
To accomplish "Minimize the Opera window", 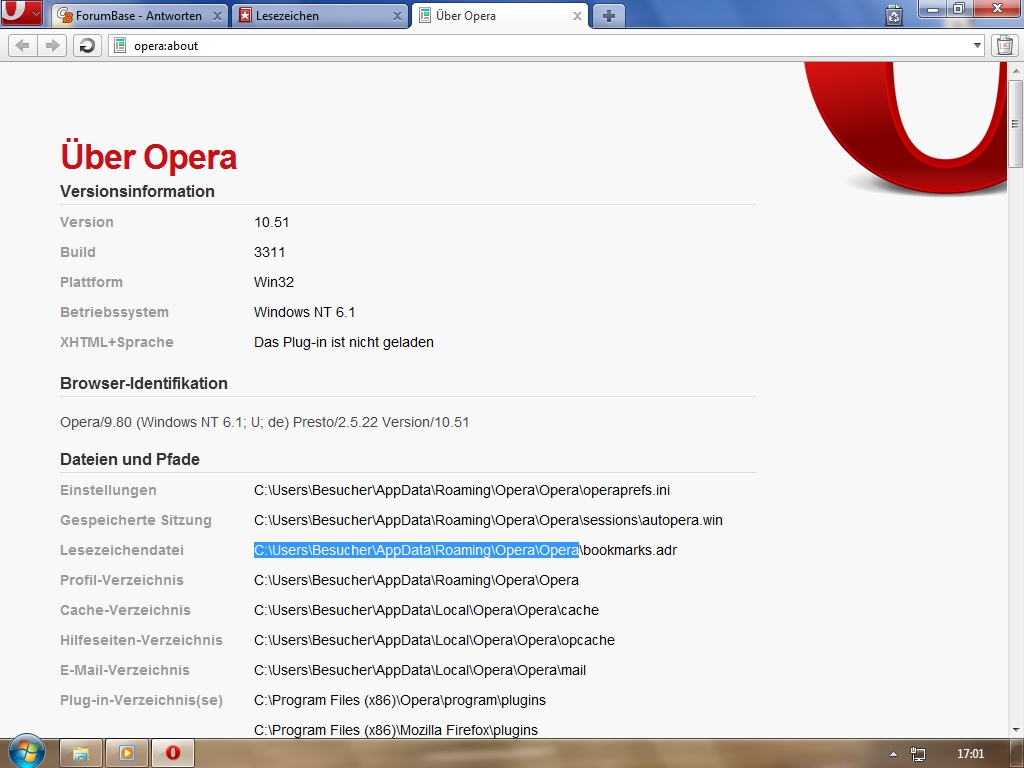I will [933, 8].
